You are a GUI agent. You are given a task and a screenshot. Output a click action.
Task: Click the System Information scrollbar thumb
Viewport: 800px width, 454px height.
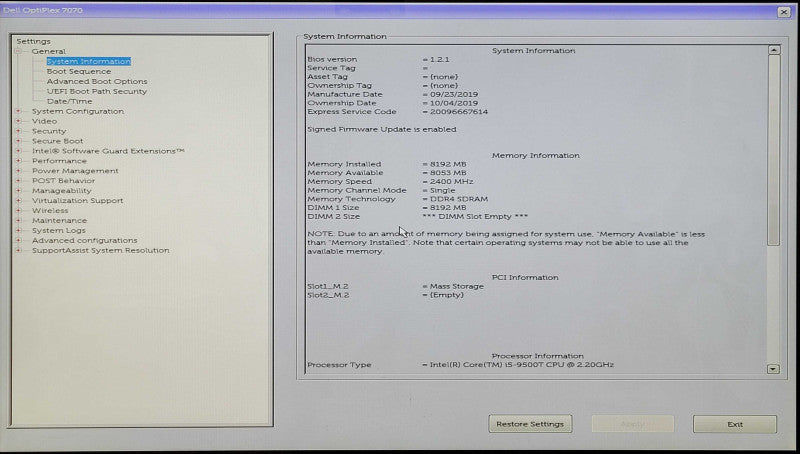[774, 150]
